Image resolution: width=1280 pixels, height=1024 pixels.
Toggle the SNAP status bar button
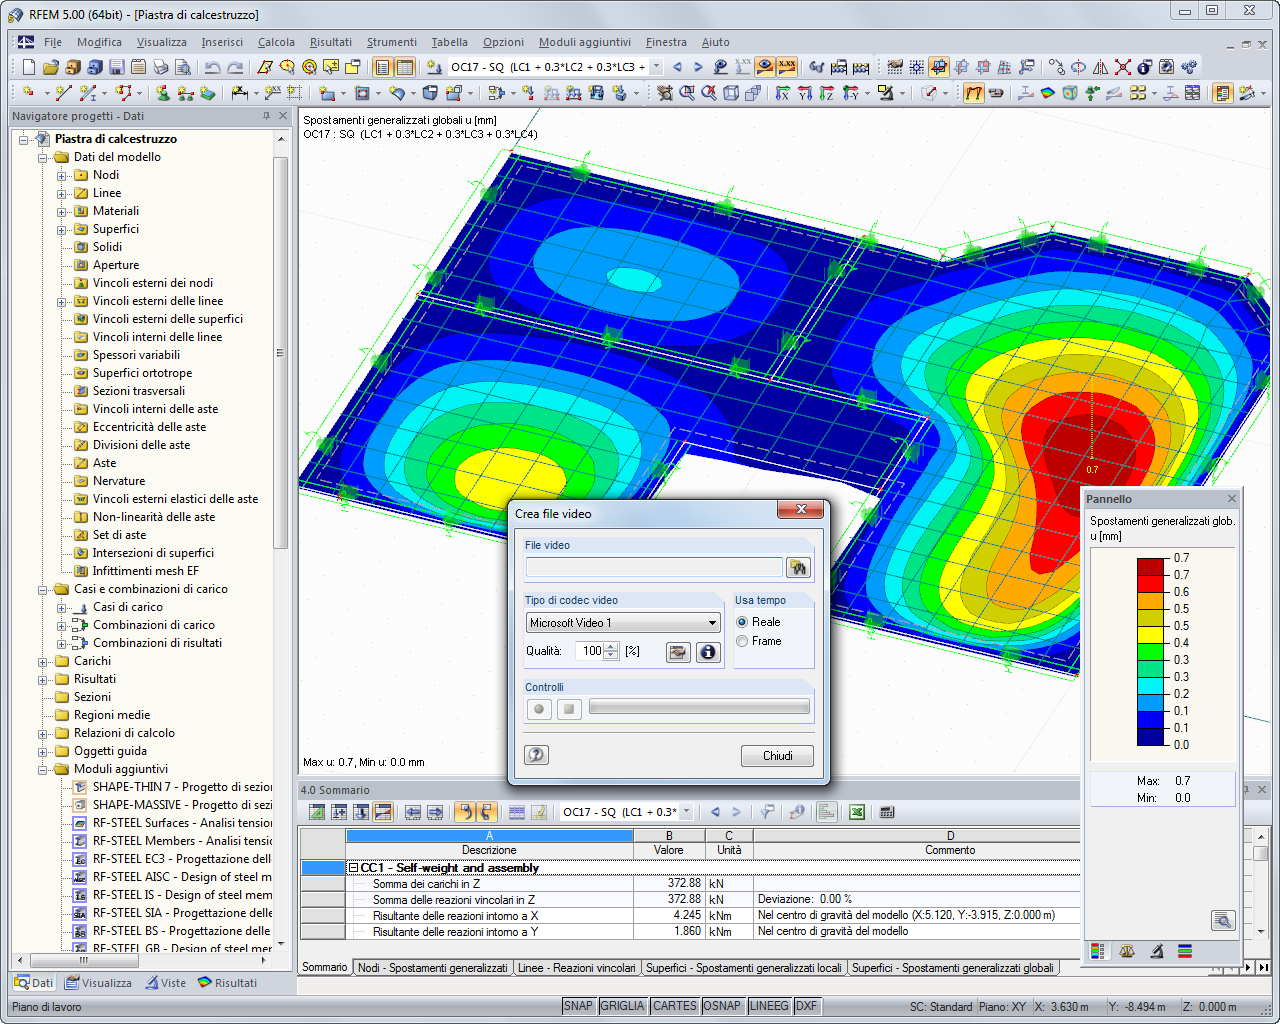578,1006
